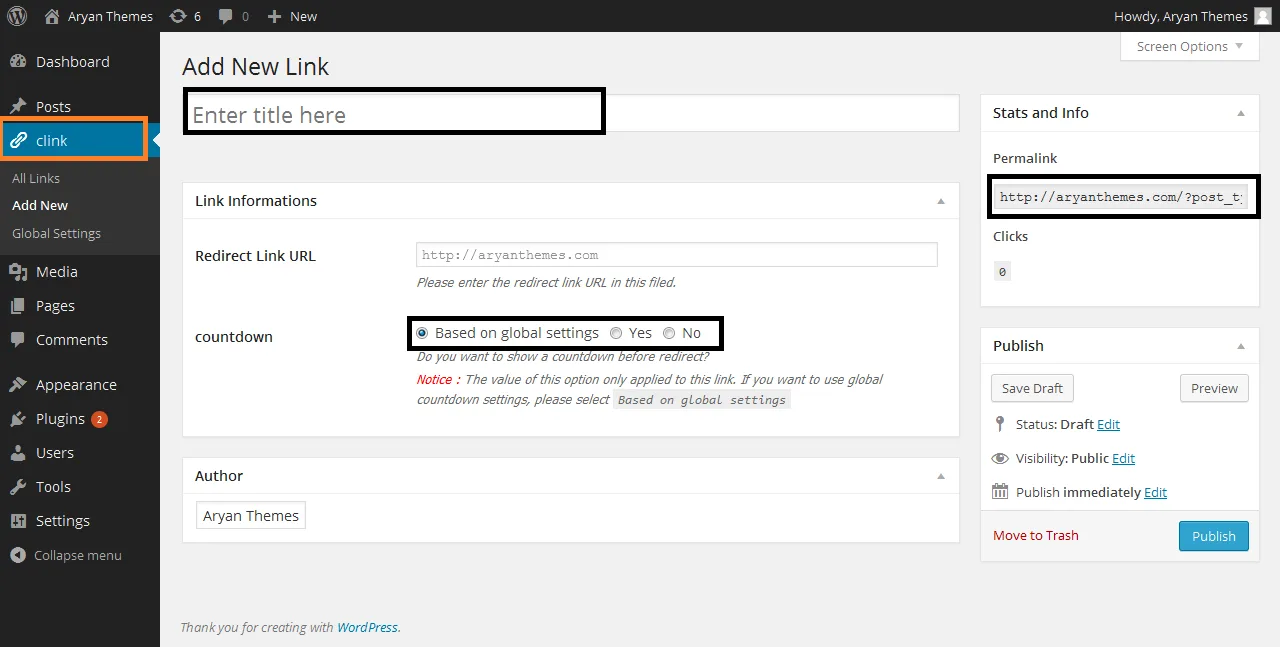Select the clink menu item
Viewport: 1280px width, 647px height.
74,140
